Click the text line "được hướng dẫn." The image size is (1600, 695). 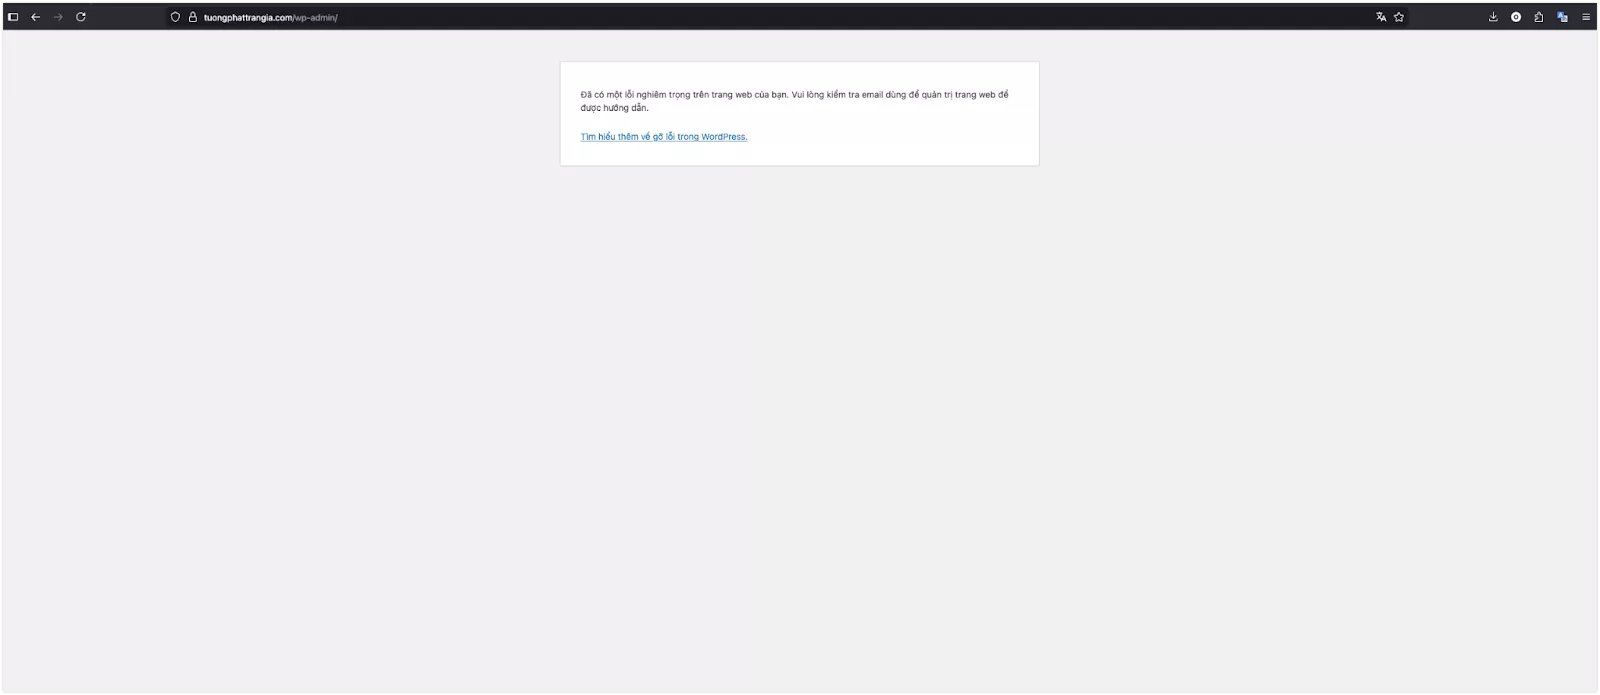pos(615,108)
